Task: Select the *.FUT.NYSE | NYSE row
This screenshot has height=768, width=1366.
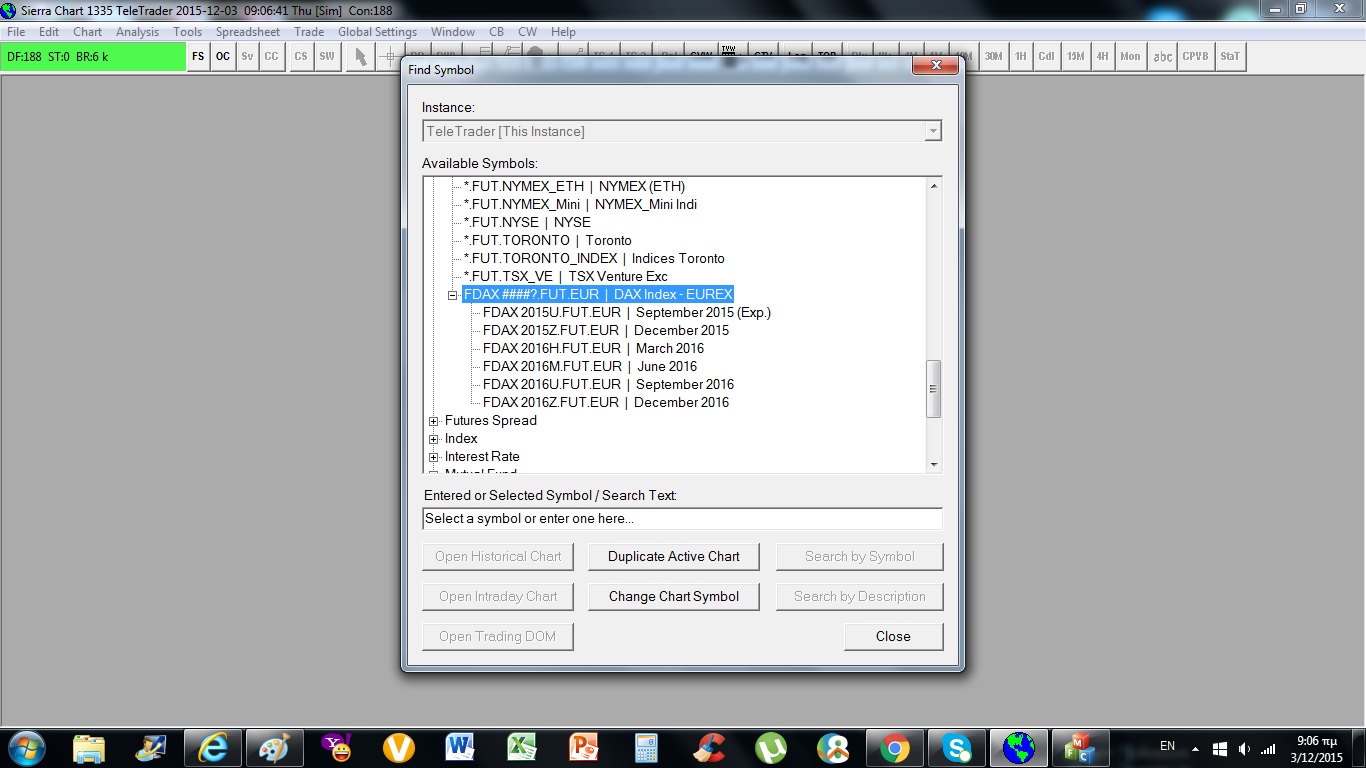Action: tap(527, 222)
